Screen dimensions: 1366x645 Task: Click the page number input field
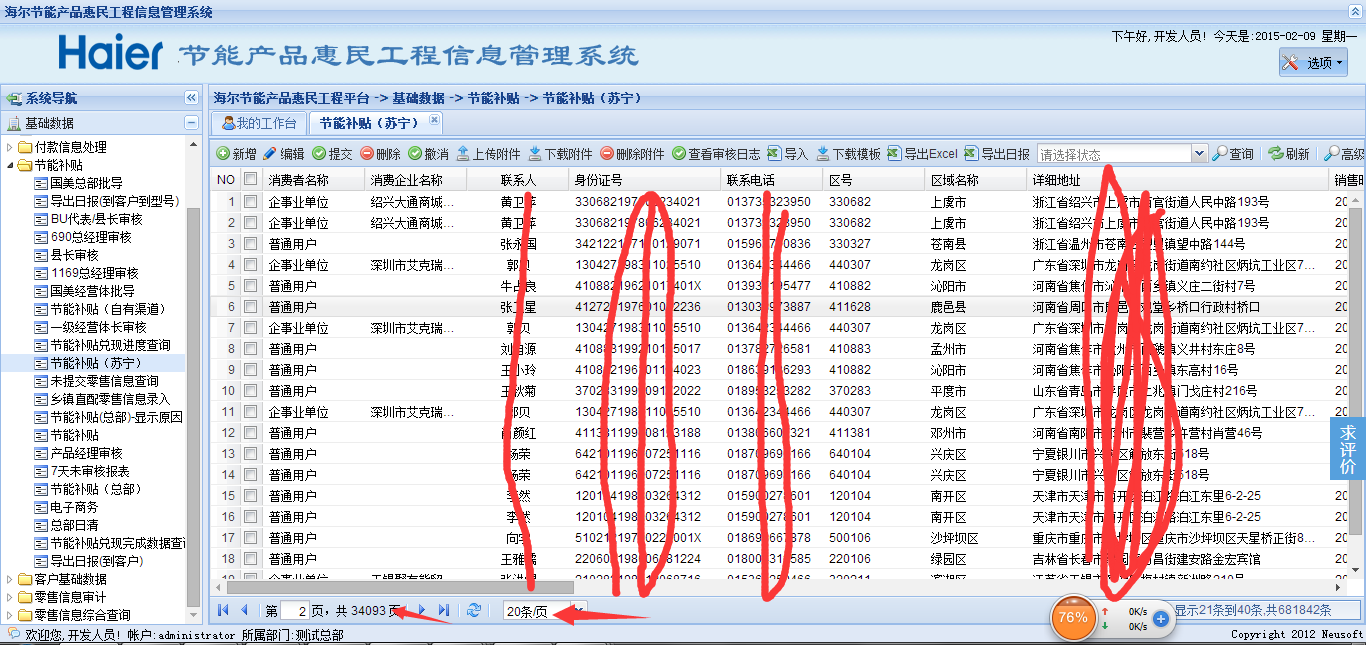point(296,610)
